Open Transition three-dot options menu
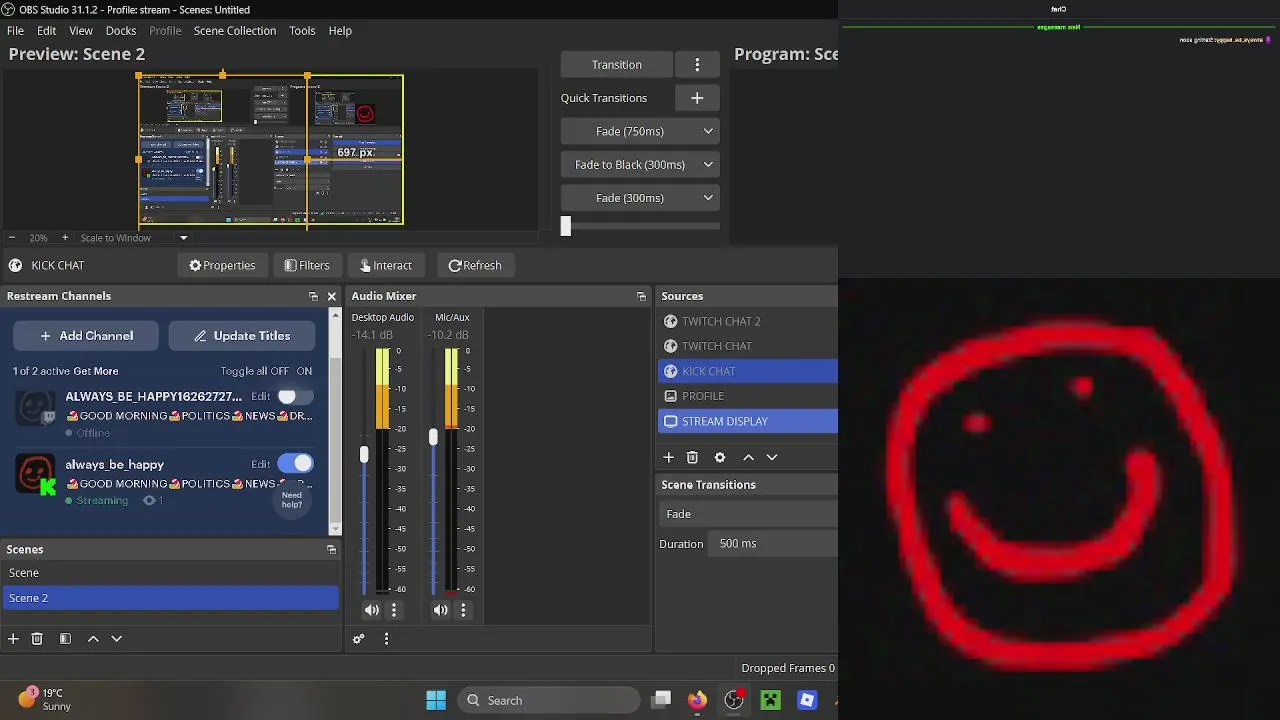1280x720 pixels. tap(697, 65)
